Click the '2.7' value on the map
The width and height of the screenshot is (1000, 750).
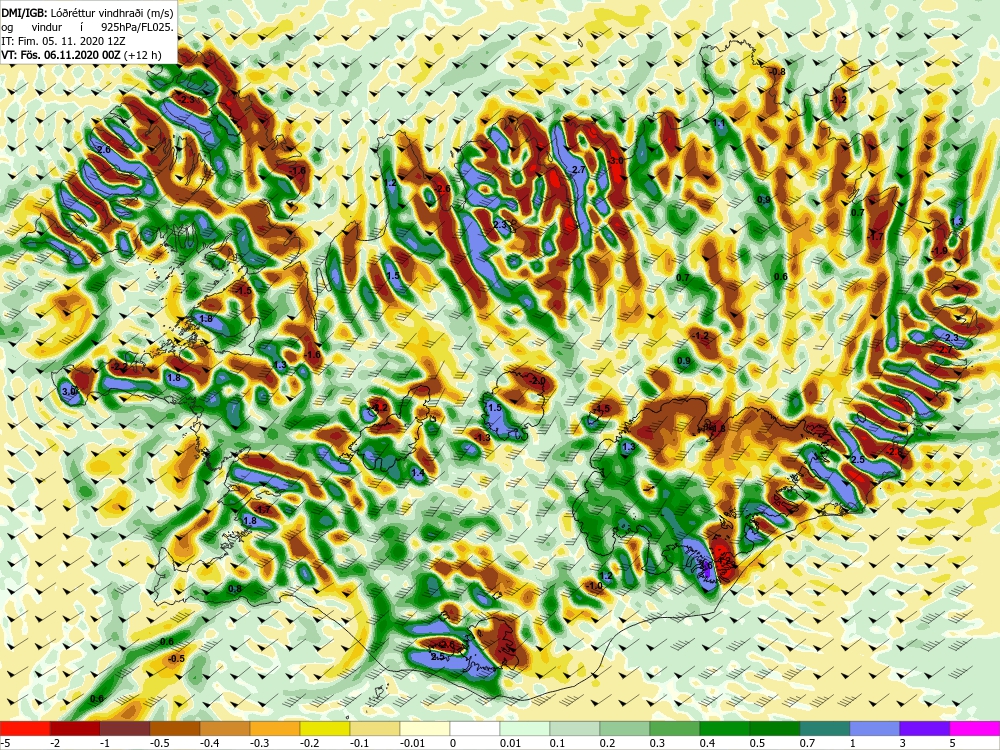point(578,170)
